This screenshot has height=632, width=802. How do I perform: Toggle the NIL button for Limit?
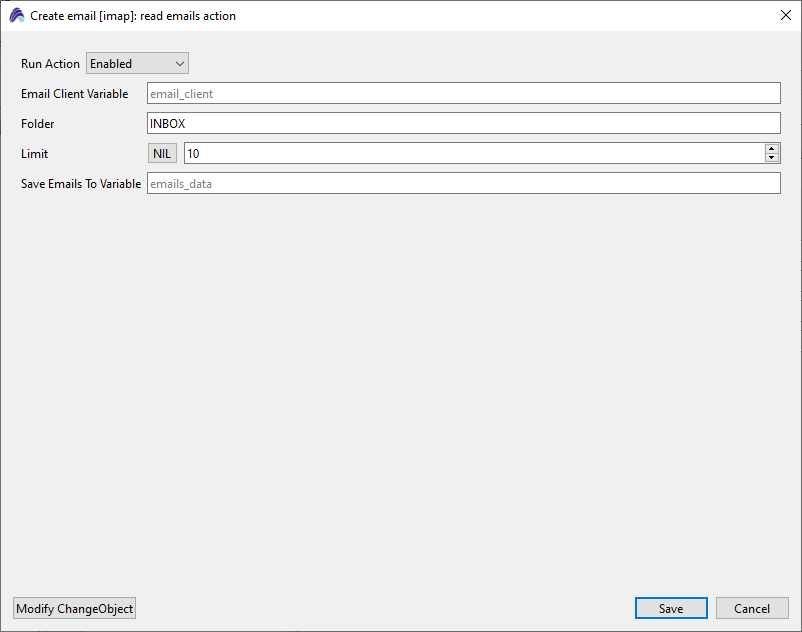pyautogui.click(x=162, y=154)
